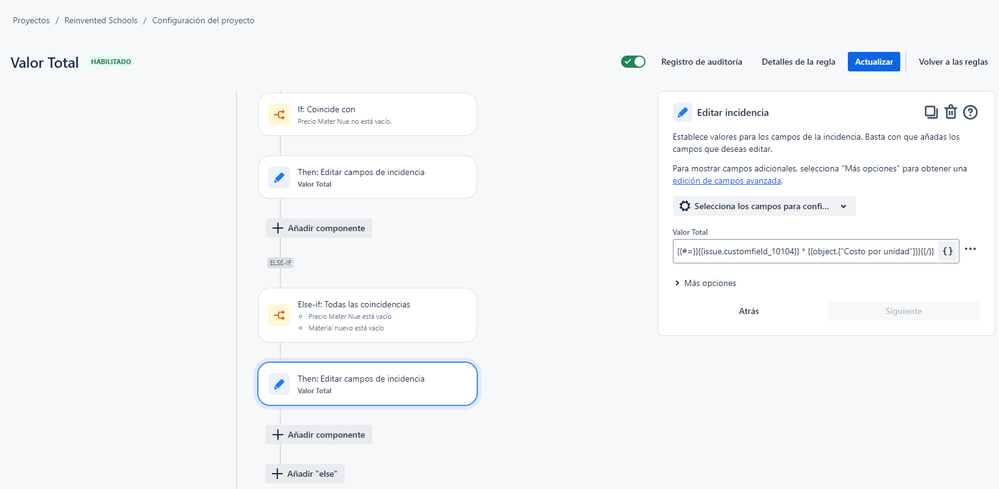Image resolution: width=999 pixels, height=489 pixels.
Task: Open Proyectos breadcrumb
Action: [31, 20]
